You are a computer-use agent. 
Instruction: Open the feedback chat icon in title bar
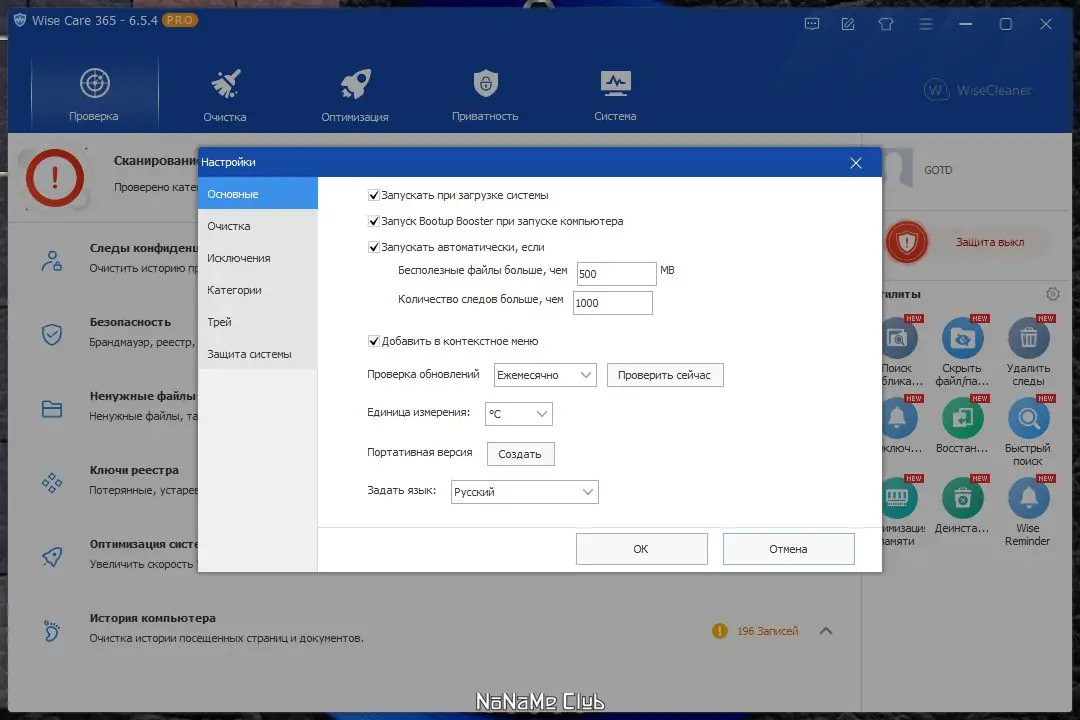pos(812,23)
